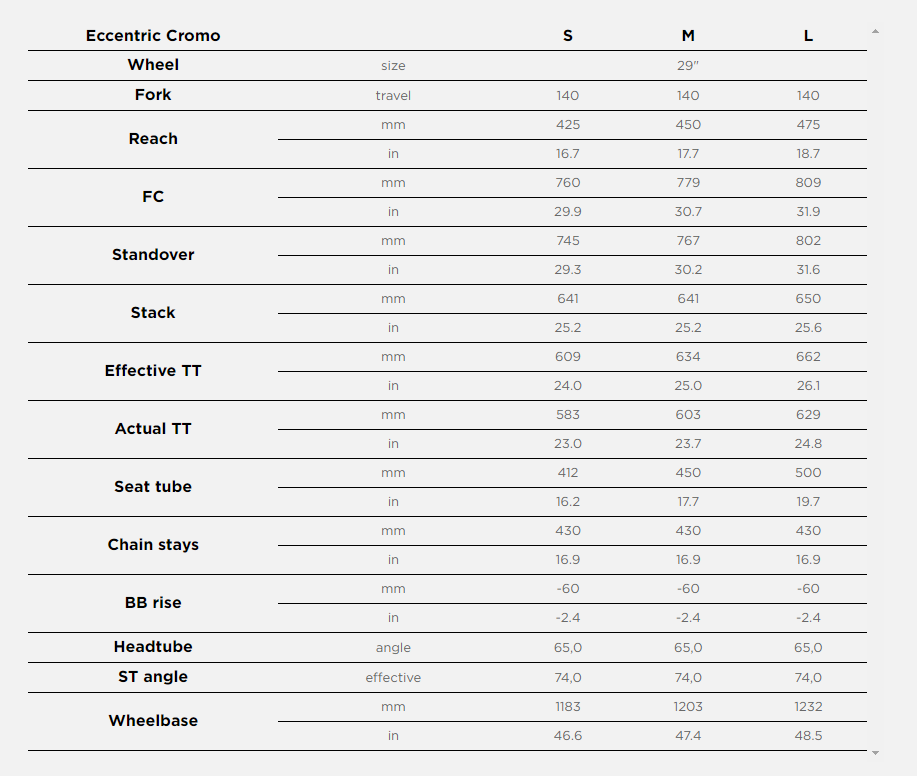Screen dimensions: 917x776
Task: Click the Effective TT row label
Action: coord(153,371)
